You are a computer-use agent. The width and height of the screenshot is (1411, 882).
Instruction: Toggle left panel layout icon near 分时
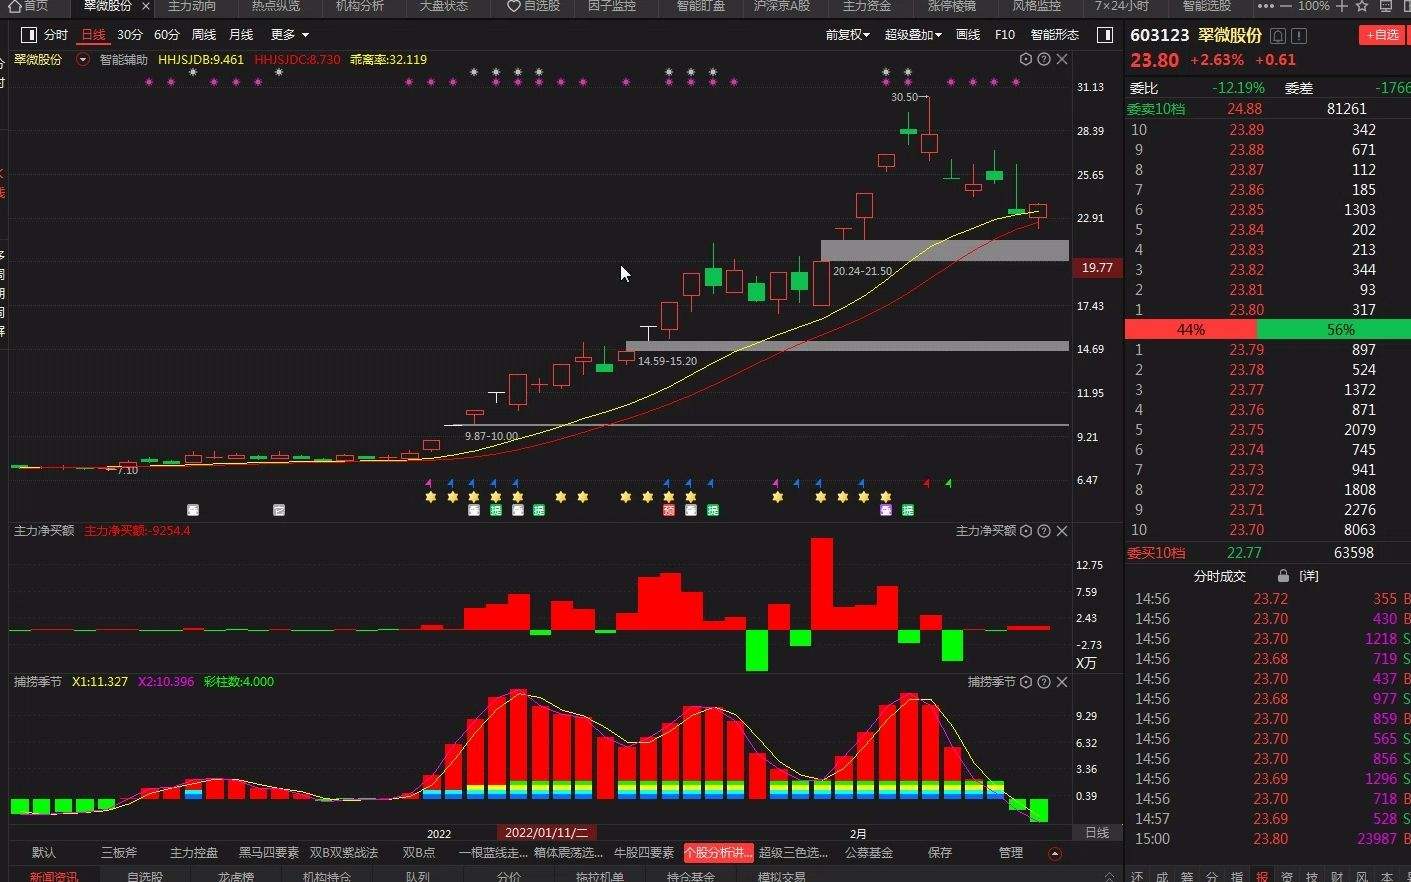(x=29, y=35)
